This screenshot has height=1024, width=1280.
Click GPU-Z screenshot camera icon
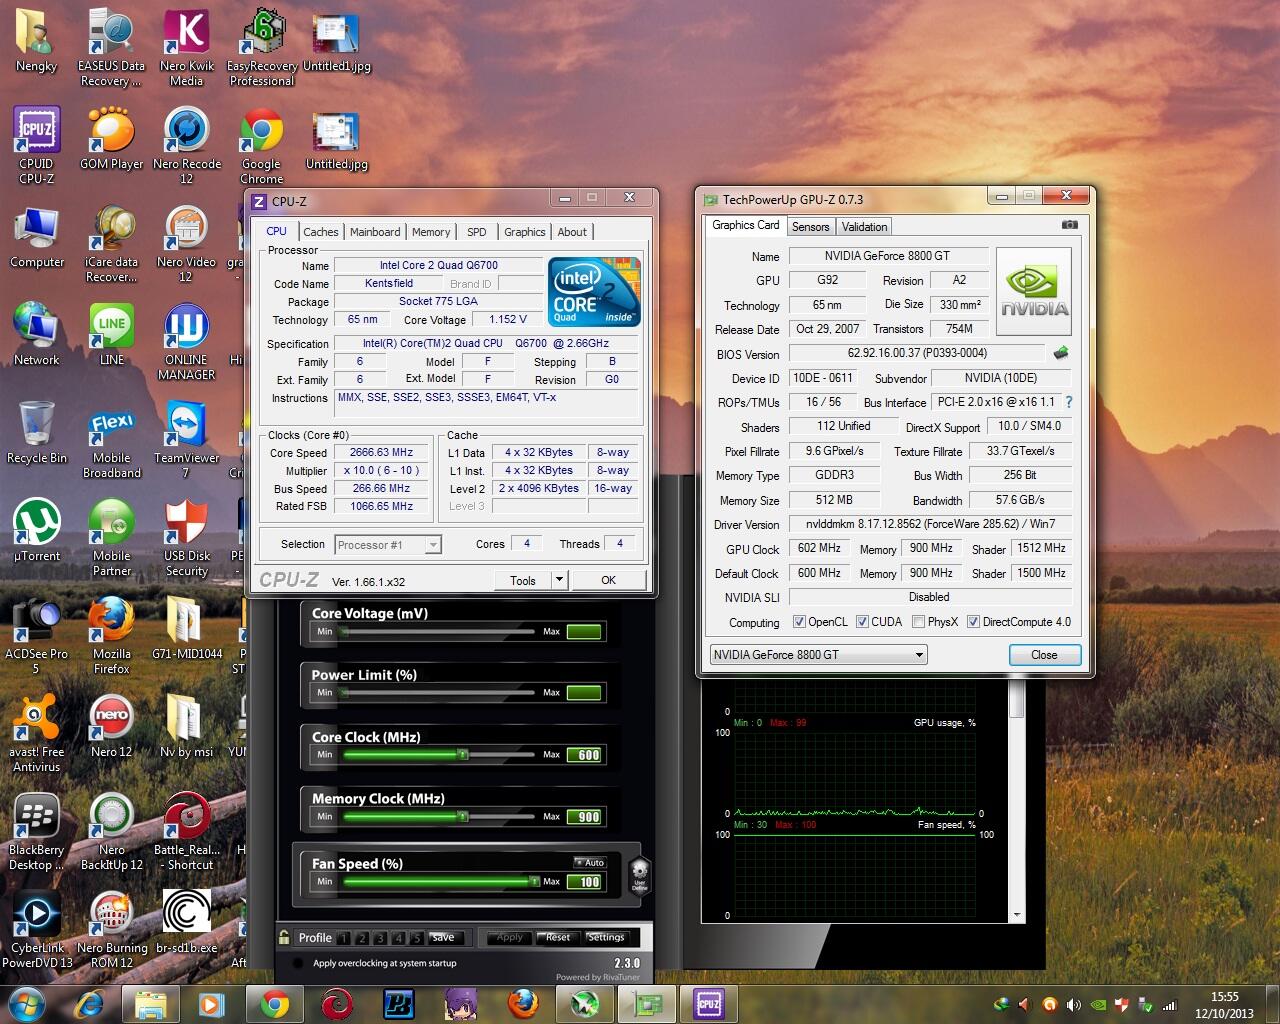[x=1069, y=225]
